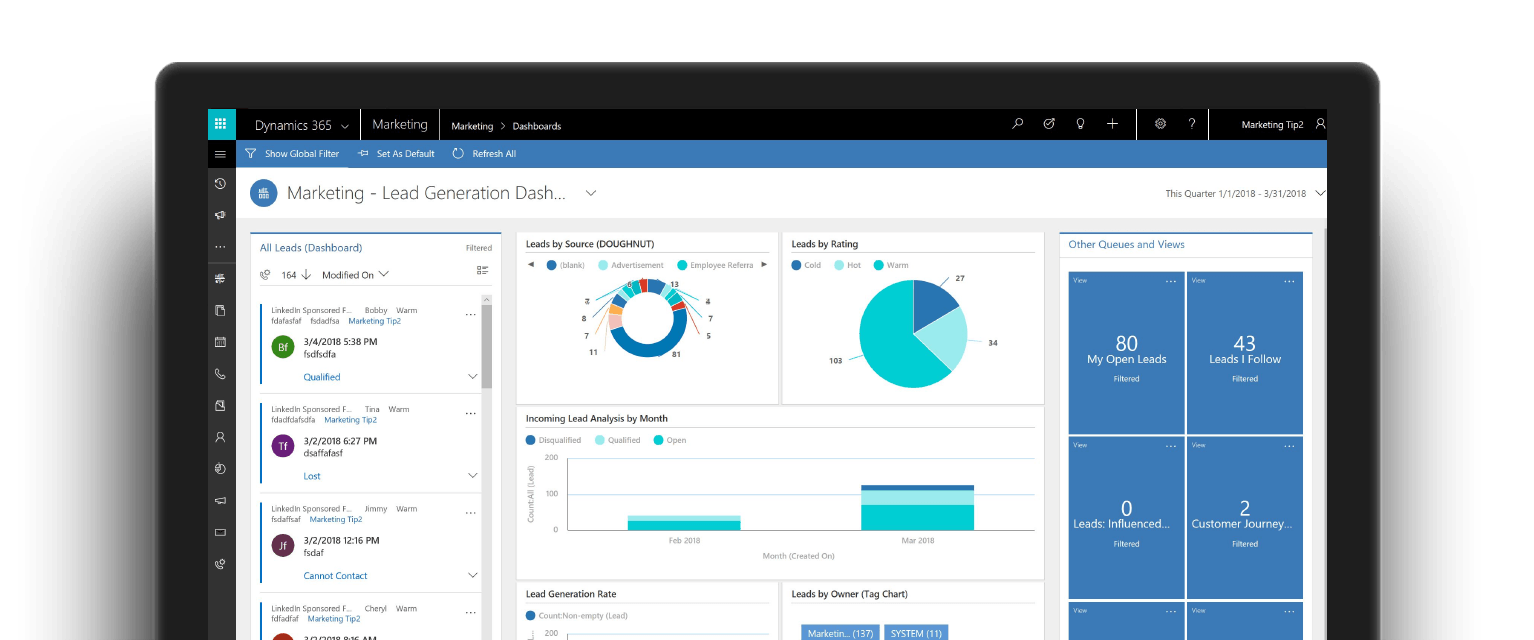
Task: Open the Leads I Follow tile
Action: pos(1245,352)
